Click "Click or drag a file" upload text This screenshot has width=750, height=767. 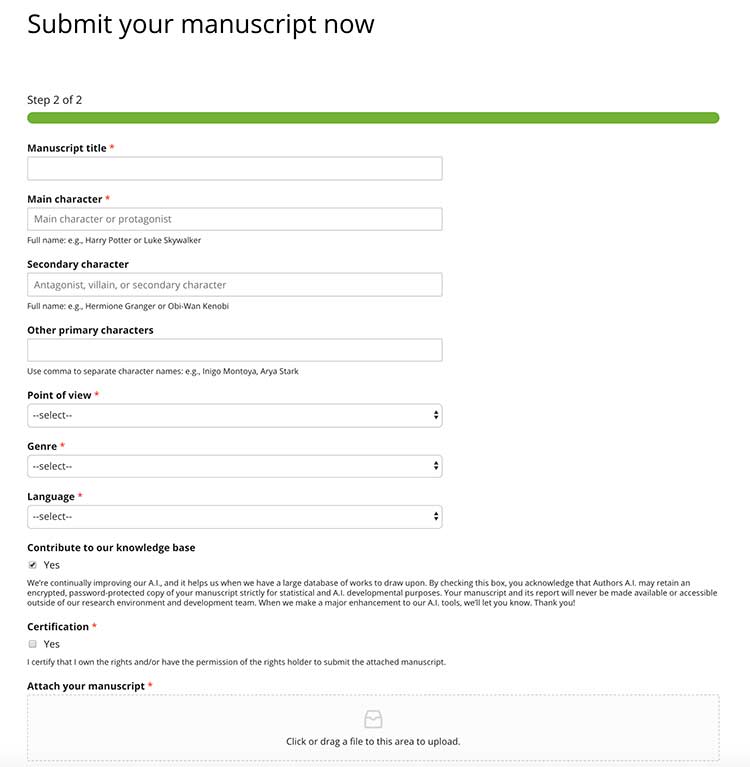pyautogui.click(x=373, y=742)
